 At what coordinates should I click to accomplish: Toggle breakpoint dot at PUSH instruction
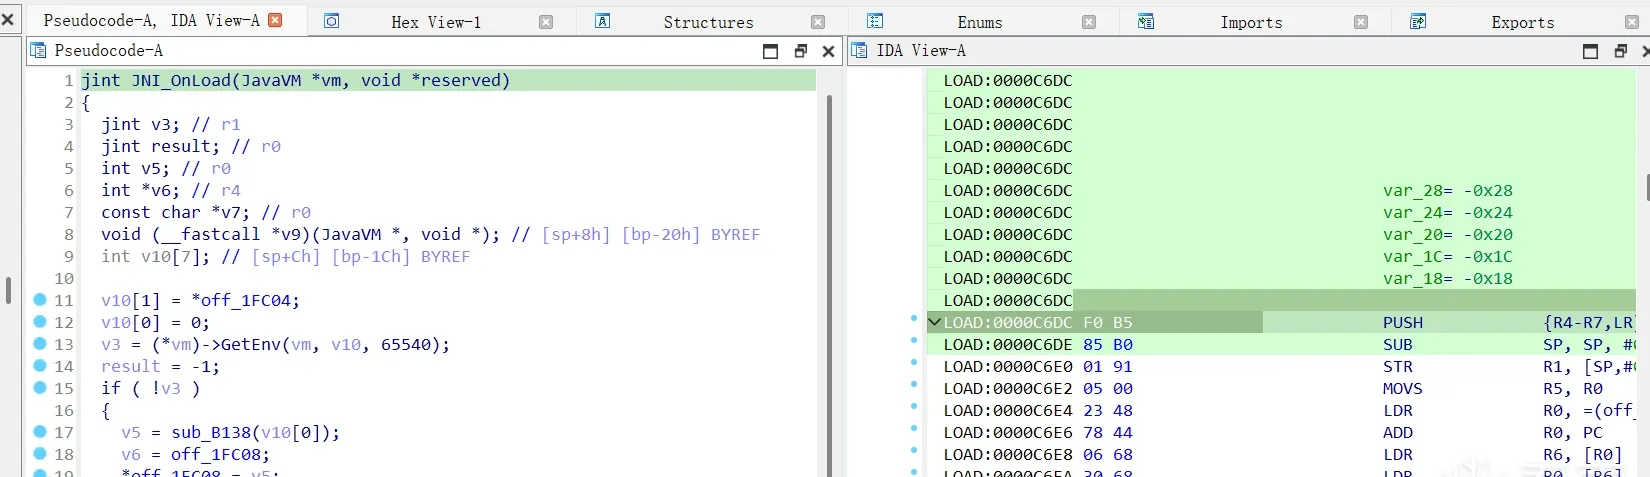click(x=914, y=319)
